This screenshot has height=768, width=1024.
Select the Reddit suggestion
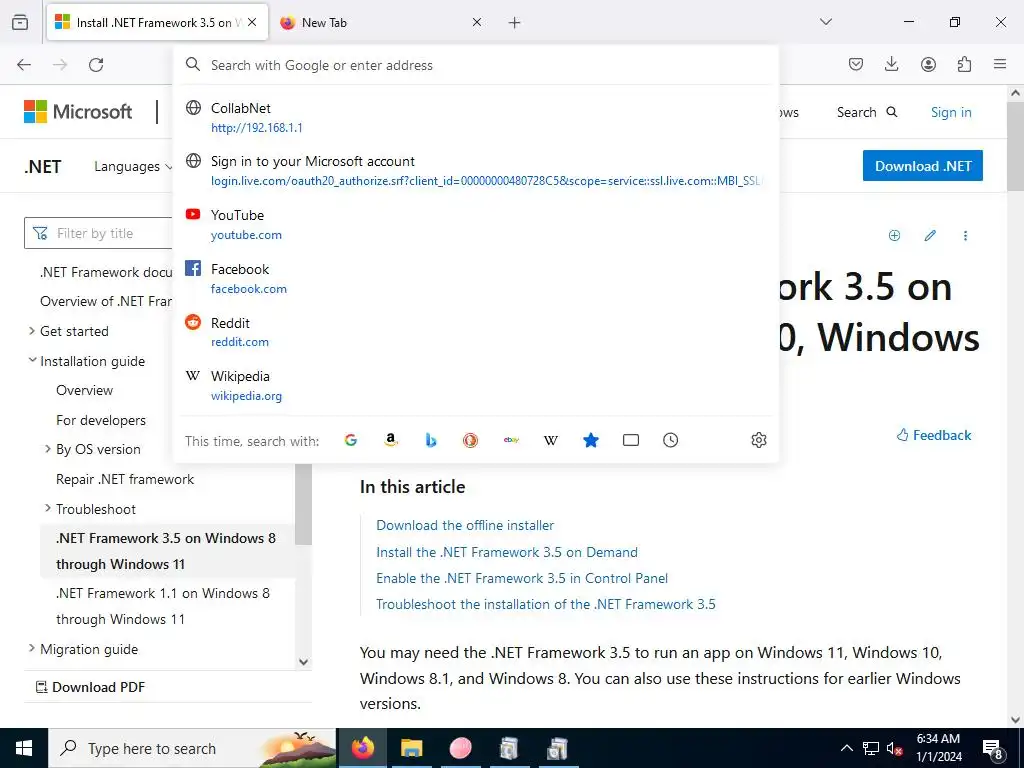pos(476,332)
